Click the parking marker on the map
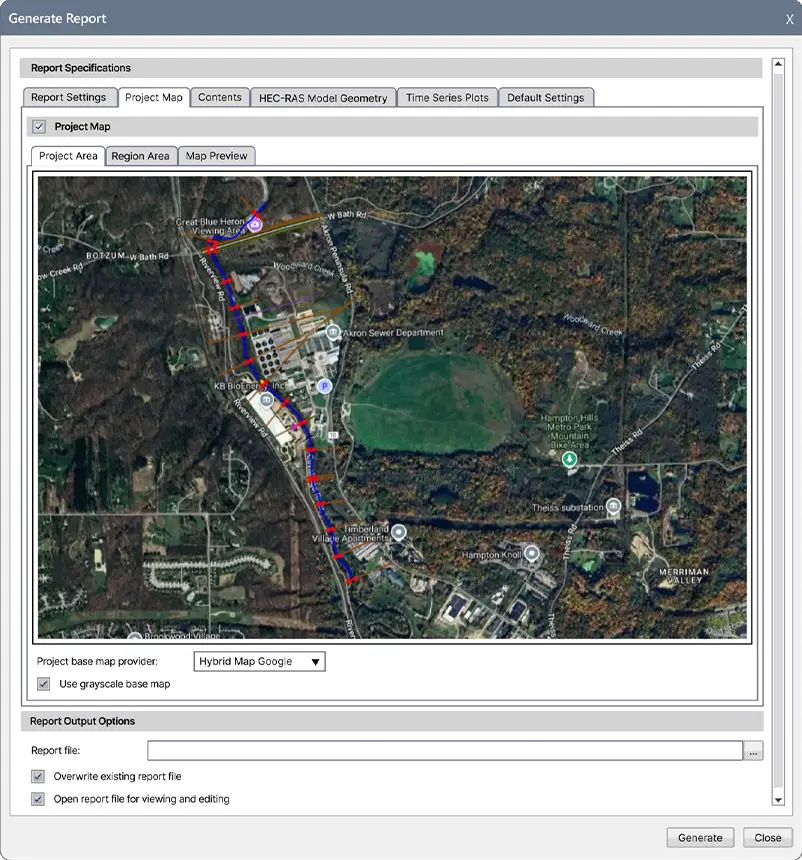The width and height of the screenshot is (802, 860). click(323, 385)
